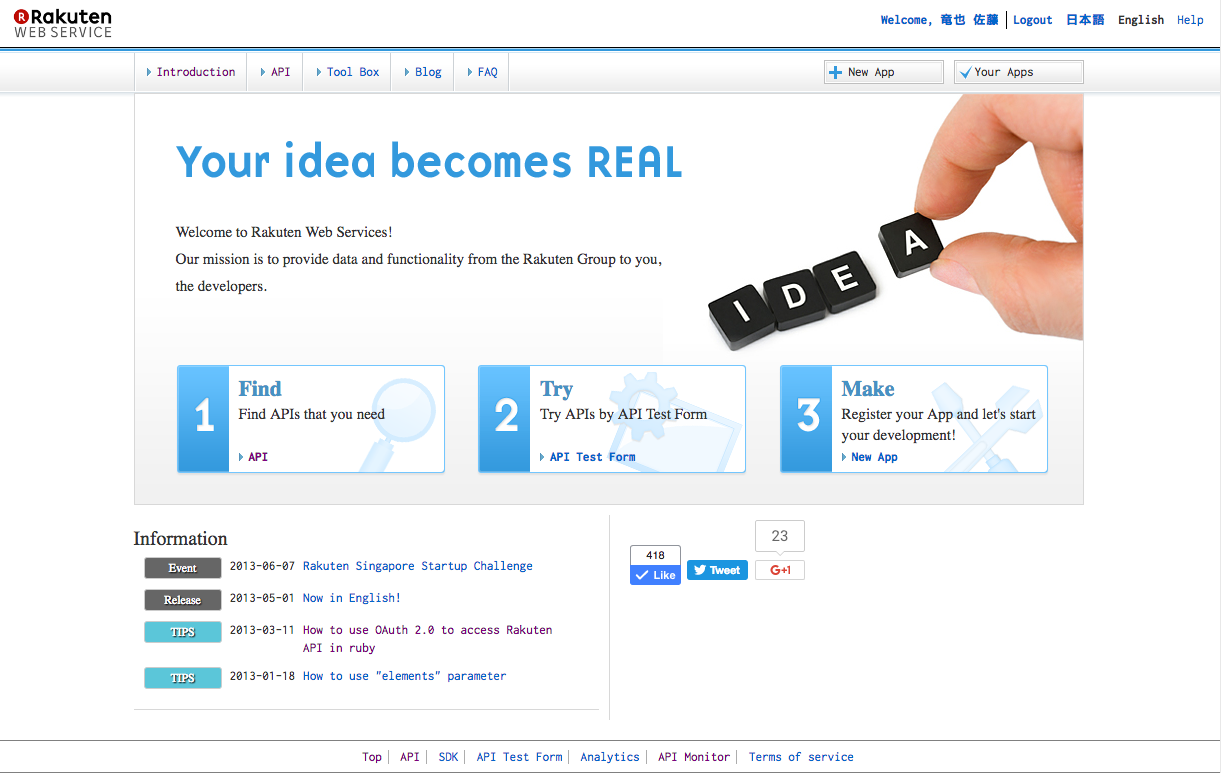Image resolution: width=1221 pixels, height=773 pixels.
Task: Click the number 1 Find step tile
Action: pyautogui.click(x=204, y=418)
